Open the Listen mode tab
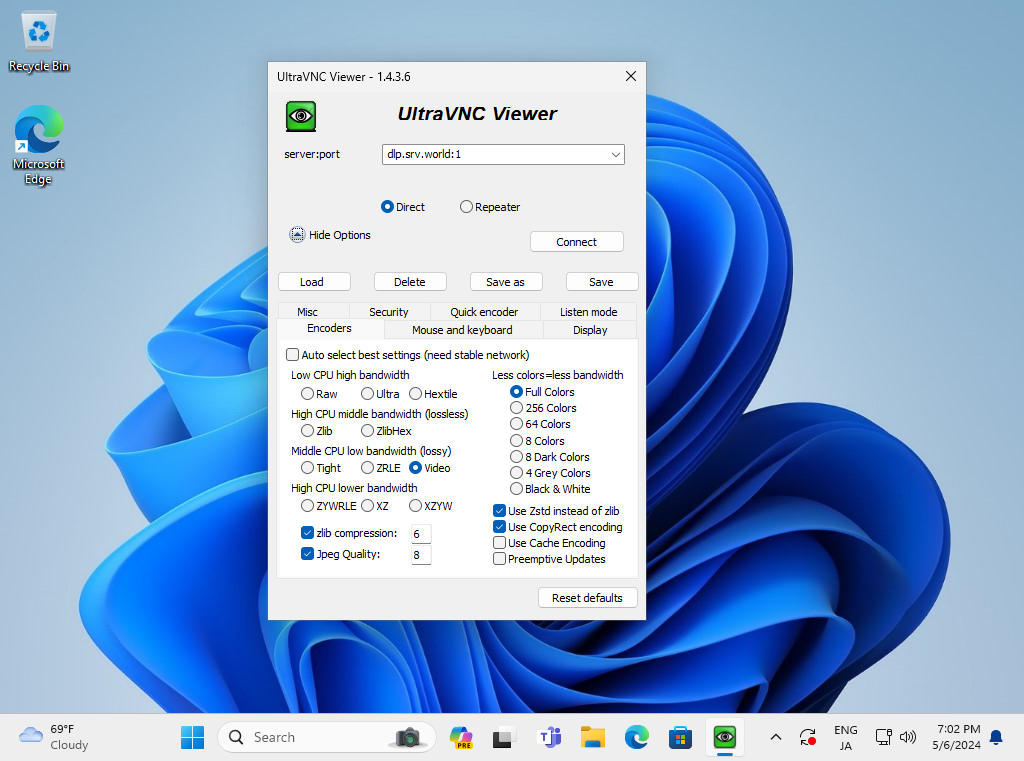Screen dimensions: 1024x761 (588, 312)
